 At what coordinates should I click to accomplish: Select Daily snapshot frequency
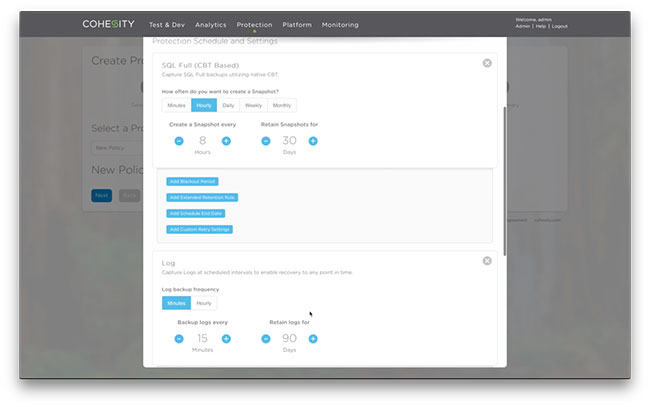tap(228, 105)
